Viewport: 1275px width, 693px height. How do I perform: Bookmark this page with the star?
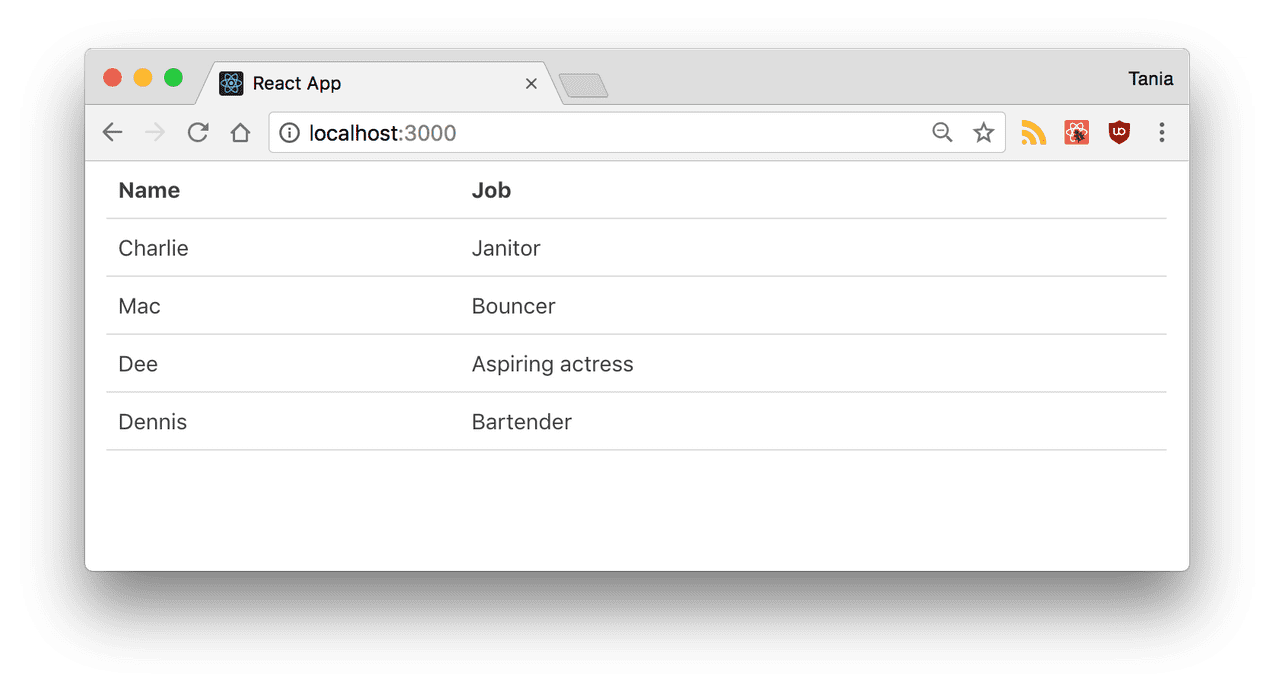984,133
